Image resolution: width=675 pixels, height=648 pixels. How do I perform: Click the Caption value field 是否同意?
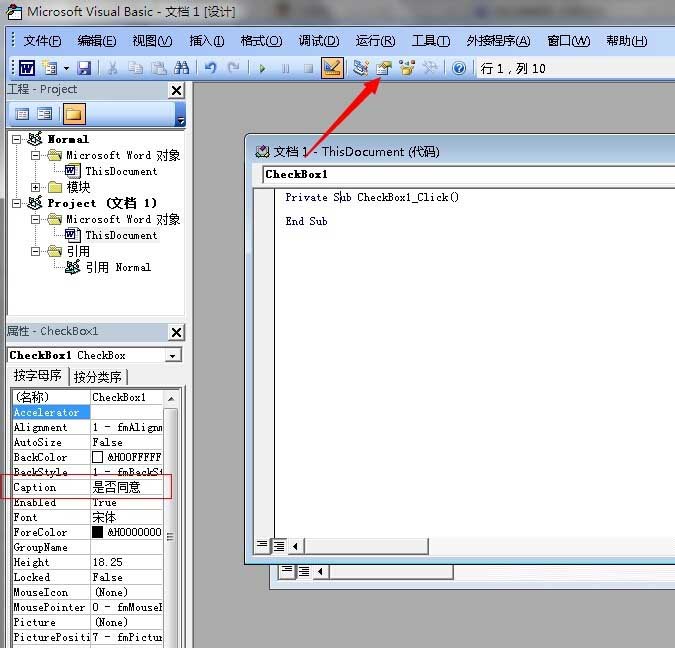click(125, 487)
